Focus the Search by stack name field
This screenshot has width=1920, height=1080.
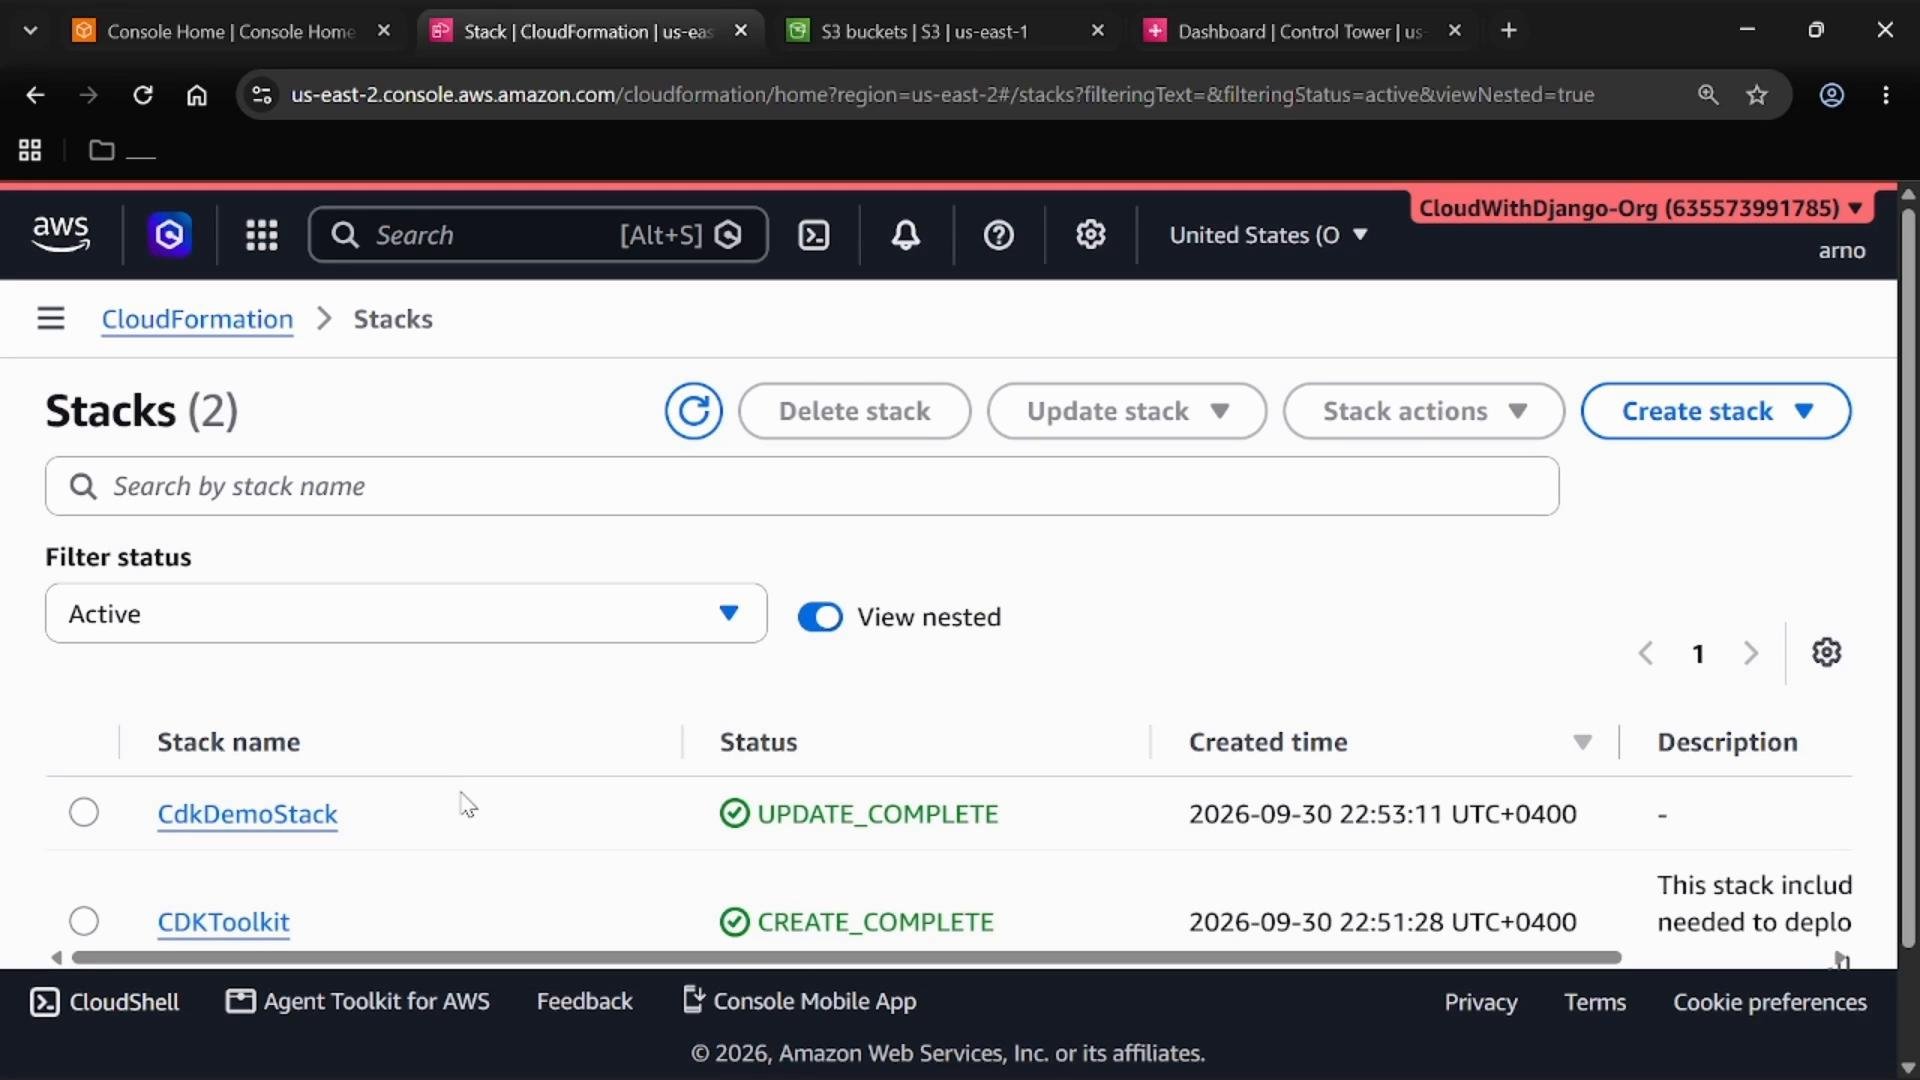802,486
